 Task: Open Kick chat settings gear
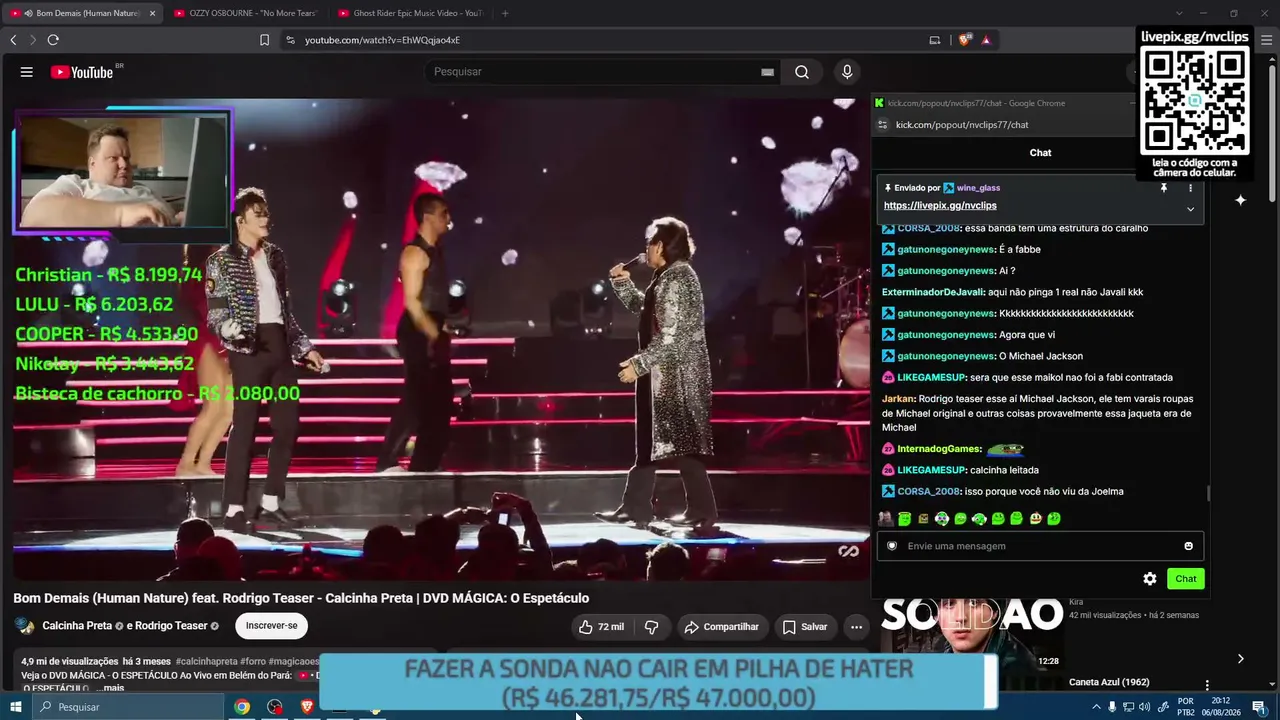point(1150,579)
